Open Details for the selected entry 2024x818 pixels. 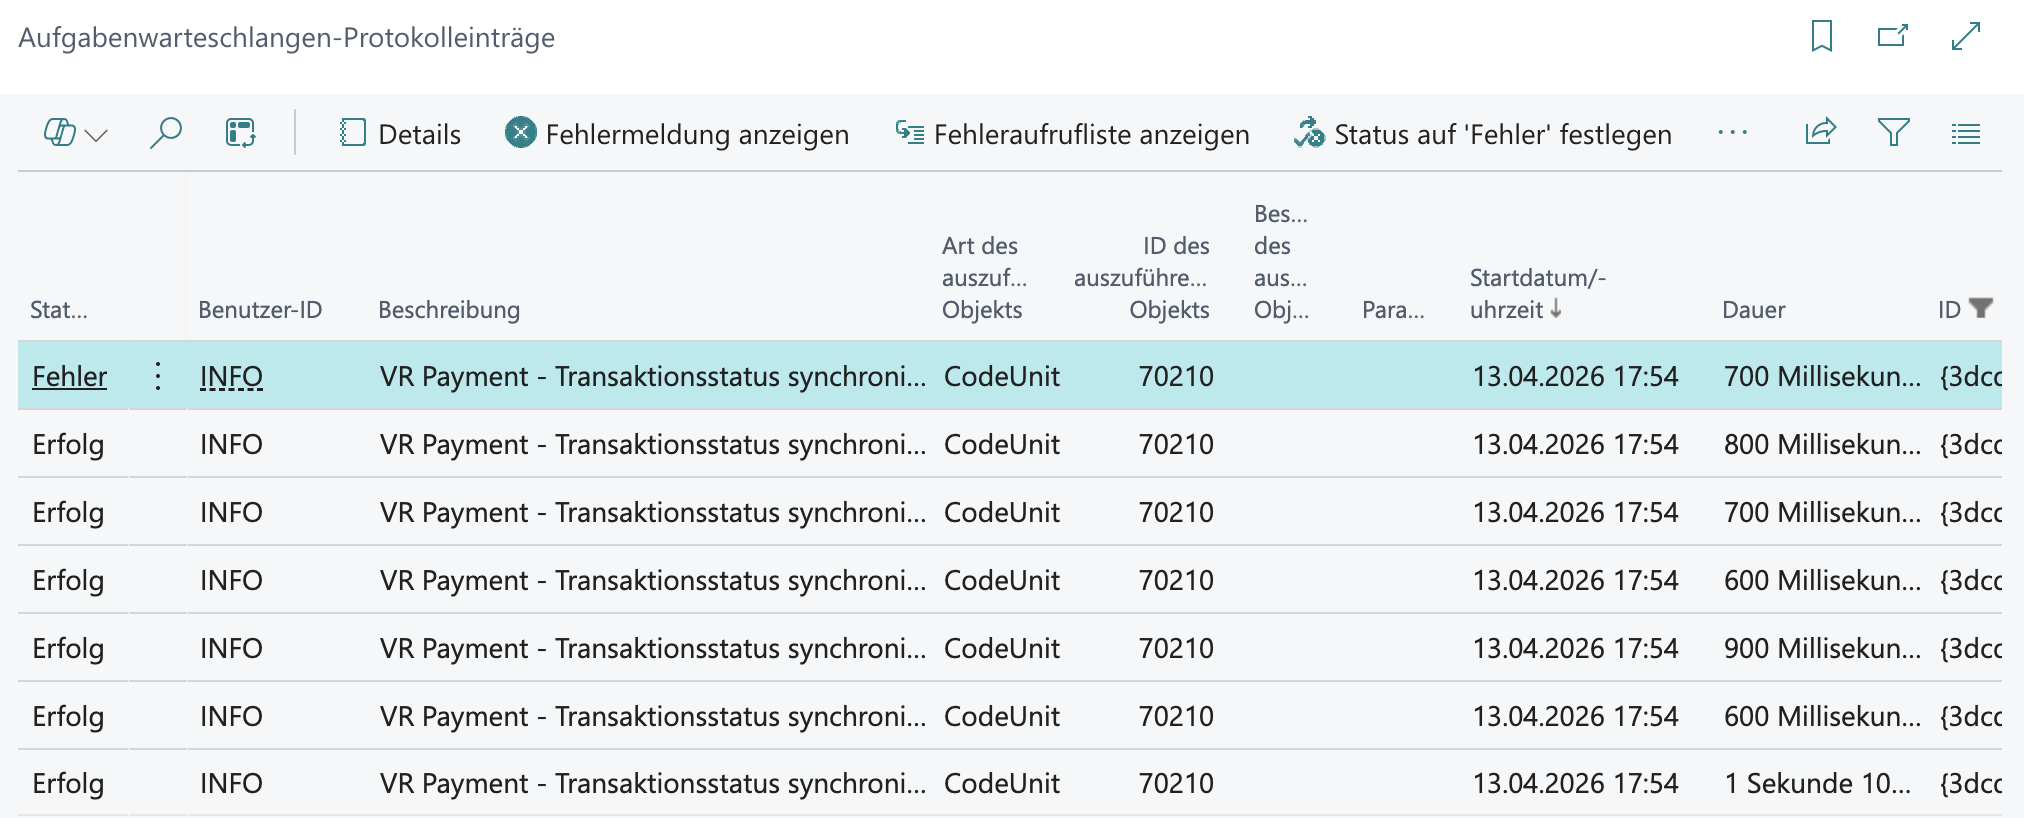[x=400, y=134]
